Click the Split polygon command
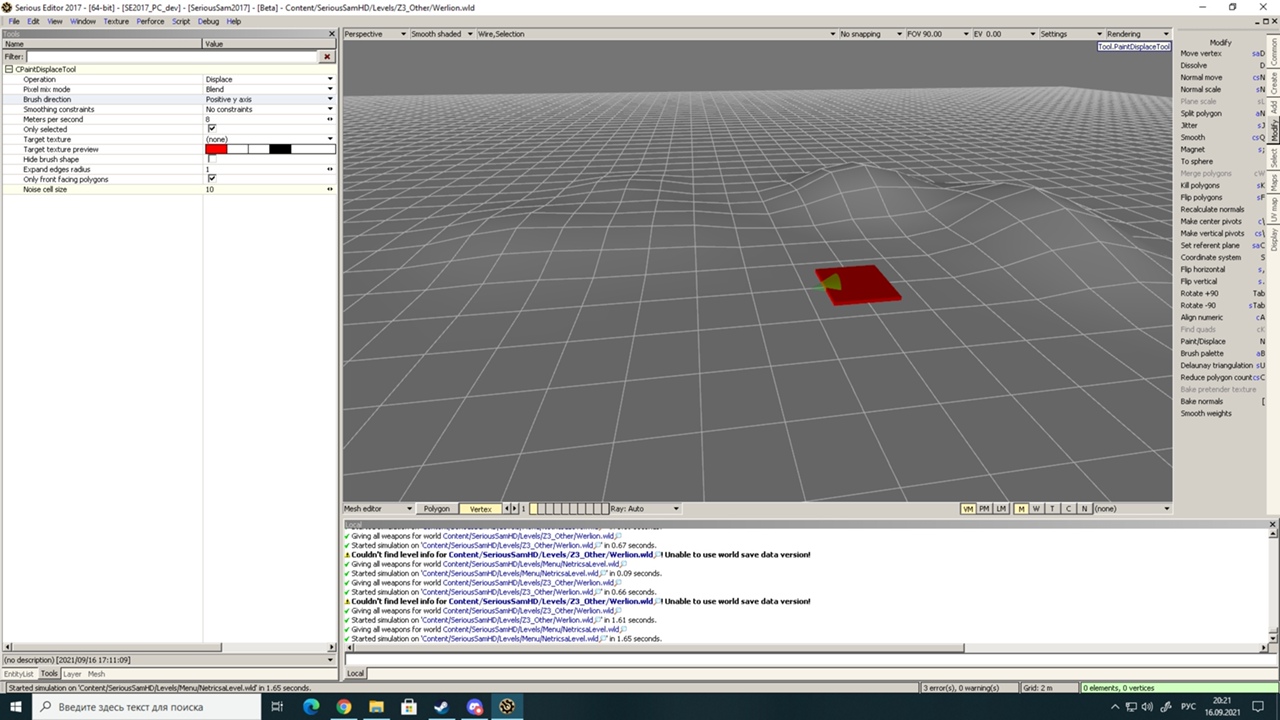The image size is (1280, 720). pos(1222,113)
